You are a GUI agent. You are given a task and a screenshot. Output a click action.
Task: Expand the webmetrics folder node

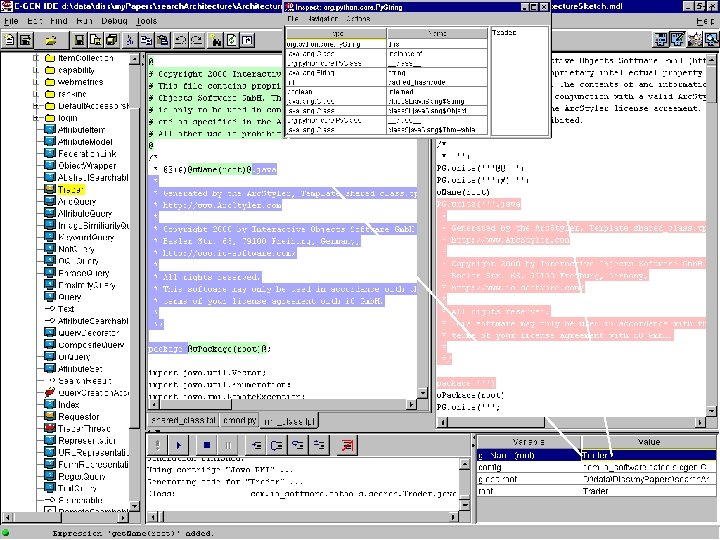[x=34, y=81]
